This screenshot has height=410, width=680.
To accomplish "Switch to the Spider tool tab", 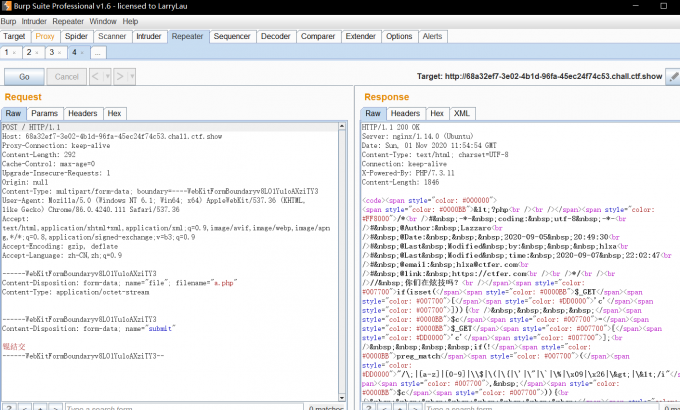I will tap(76, 36).
